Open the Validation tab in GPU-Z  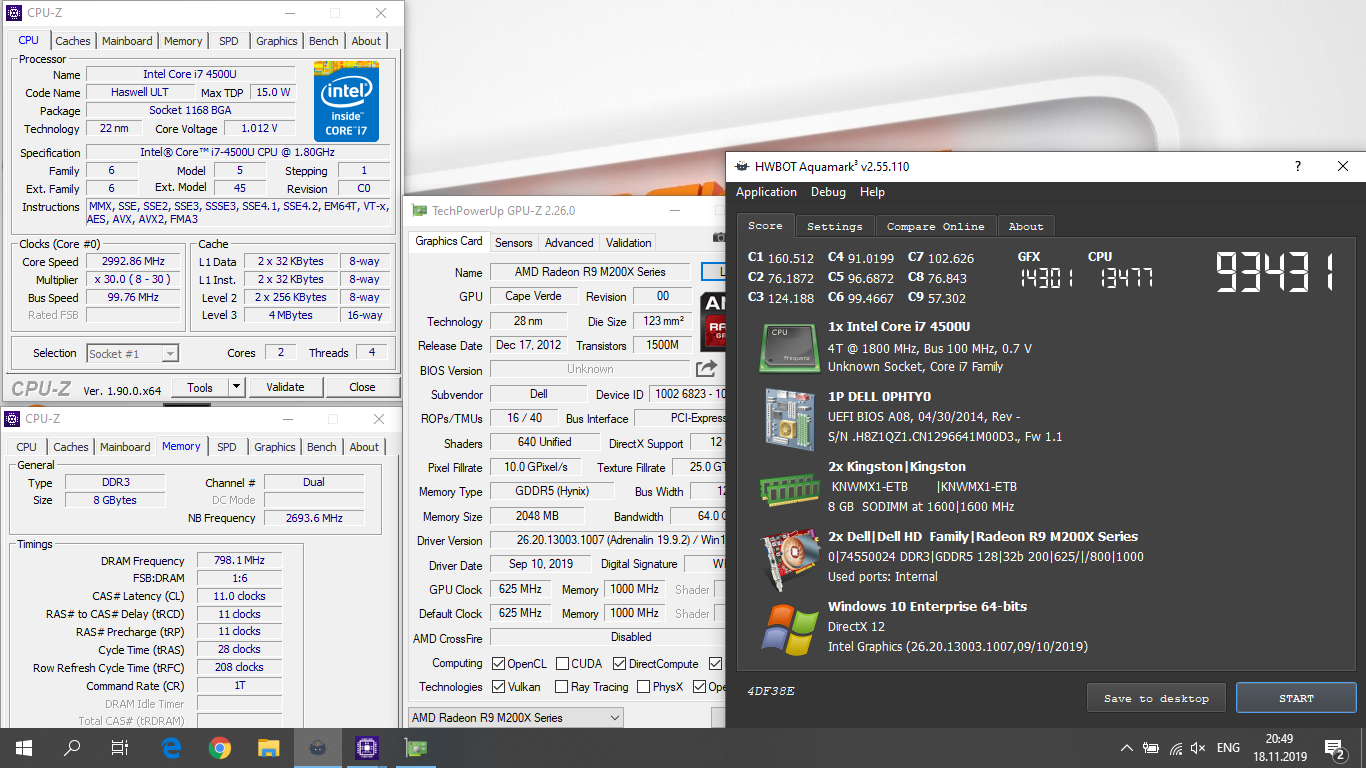click(628, 243)
